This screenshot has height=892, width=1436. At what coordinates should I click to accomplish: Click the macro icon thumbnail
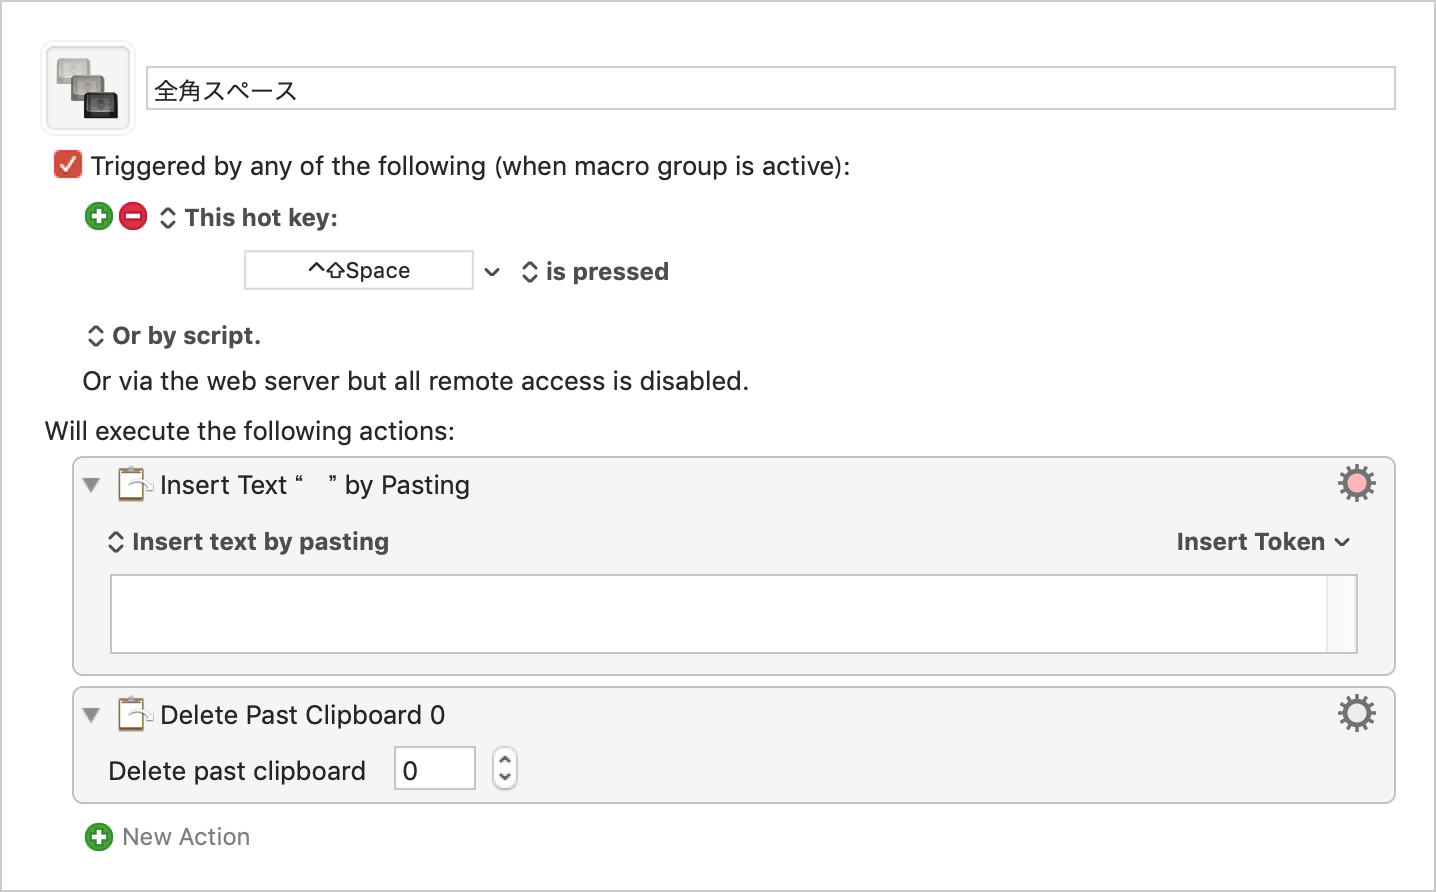(88, 88)
